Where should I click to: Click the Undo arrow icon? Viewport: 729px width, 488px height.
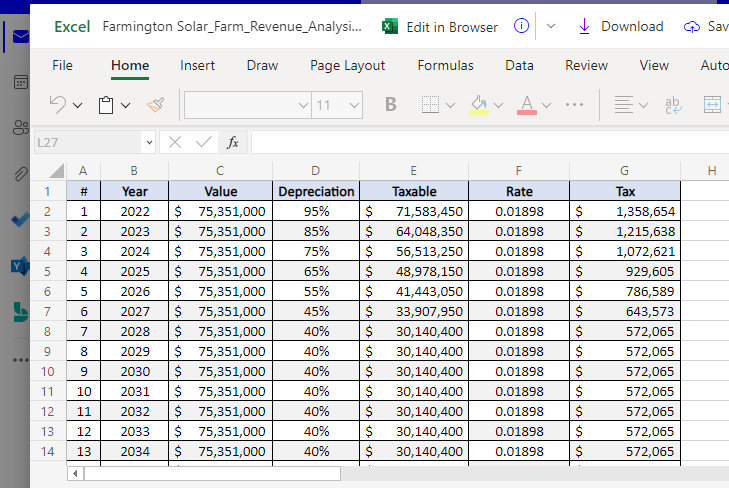58,105
